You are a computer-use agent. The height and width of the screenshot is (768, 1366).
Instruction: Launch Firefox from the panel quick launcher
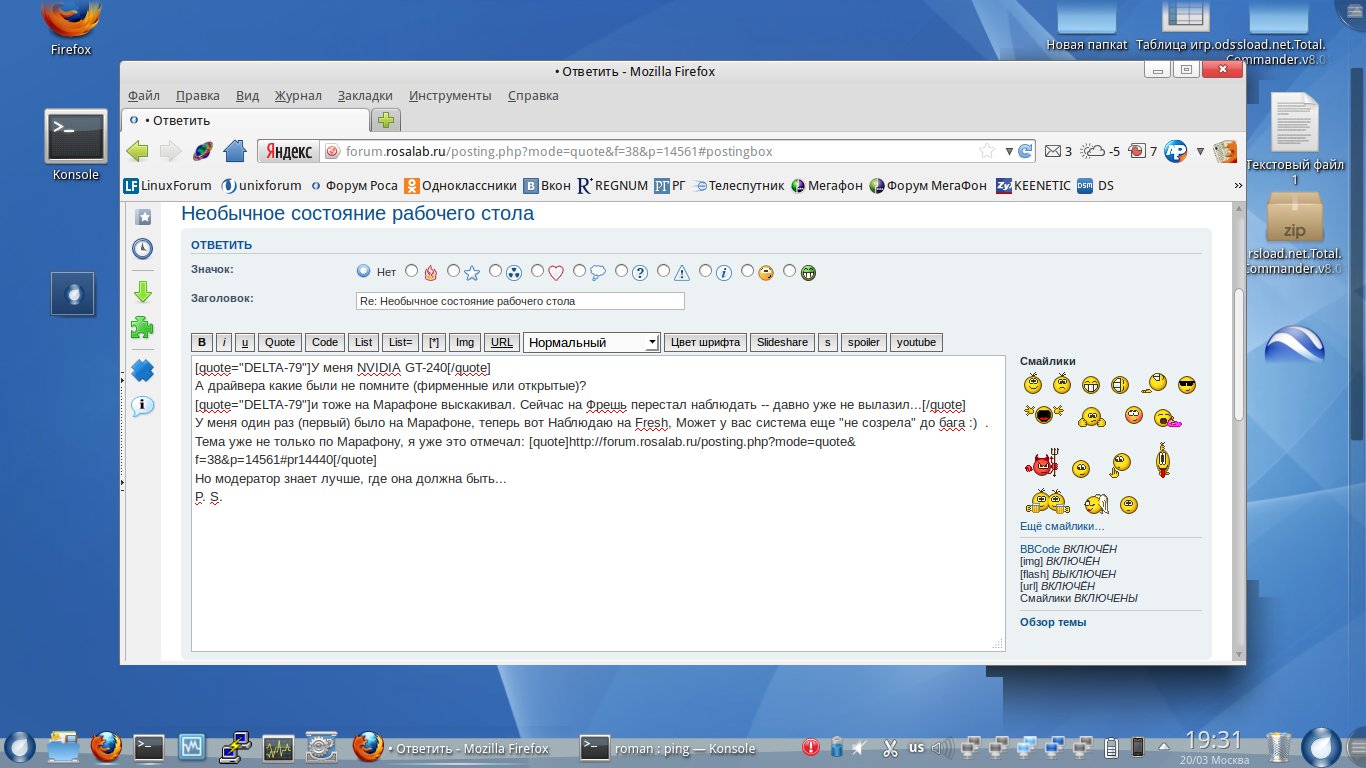[x=106, y=747]
